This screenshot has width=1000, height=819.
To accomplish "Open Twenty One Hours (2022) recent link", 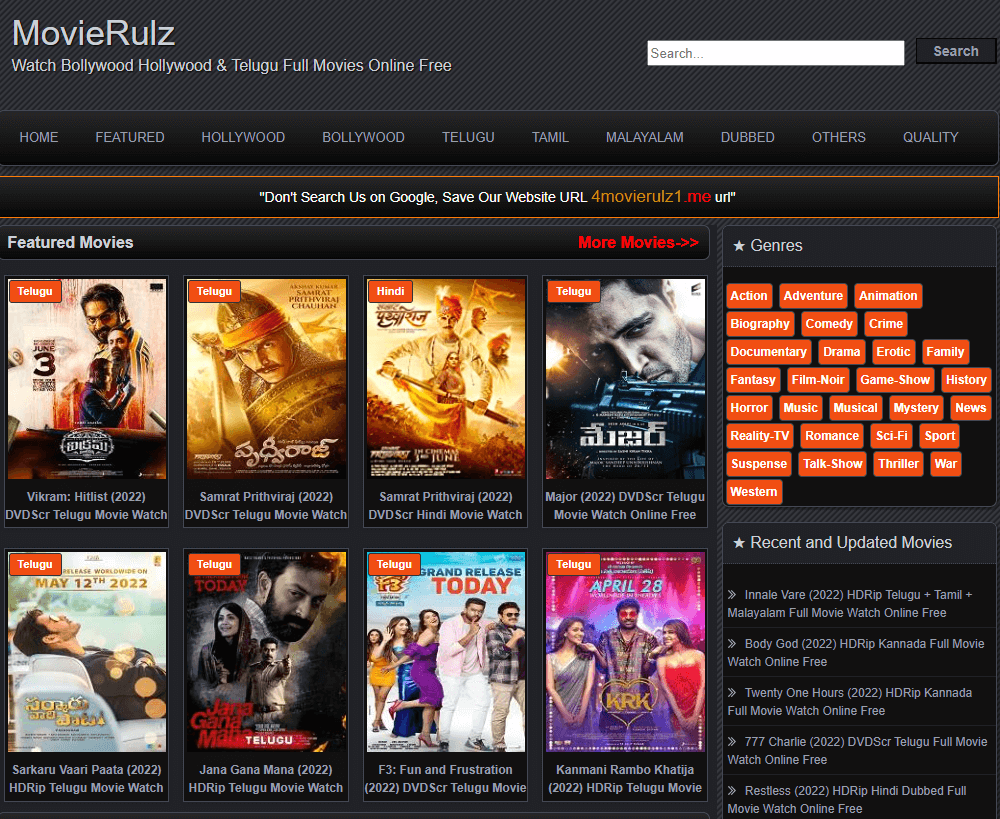I will [x=850, y=702].
